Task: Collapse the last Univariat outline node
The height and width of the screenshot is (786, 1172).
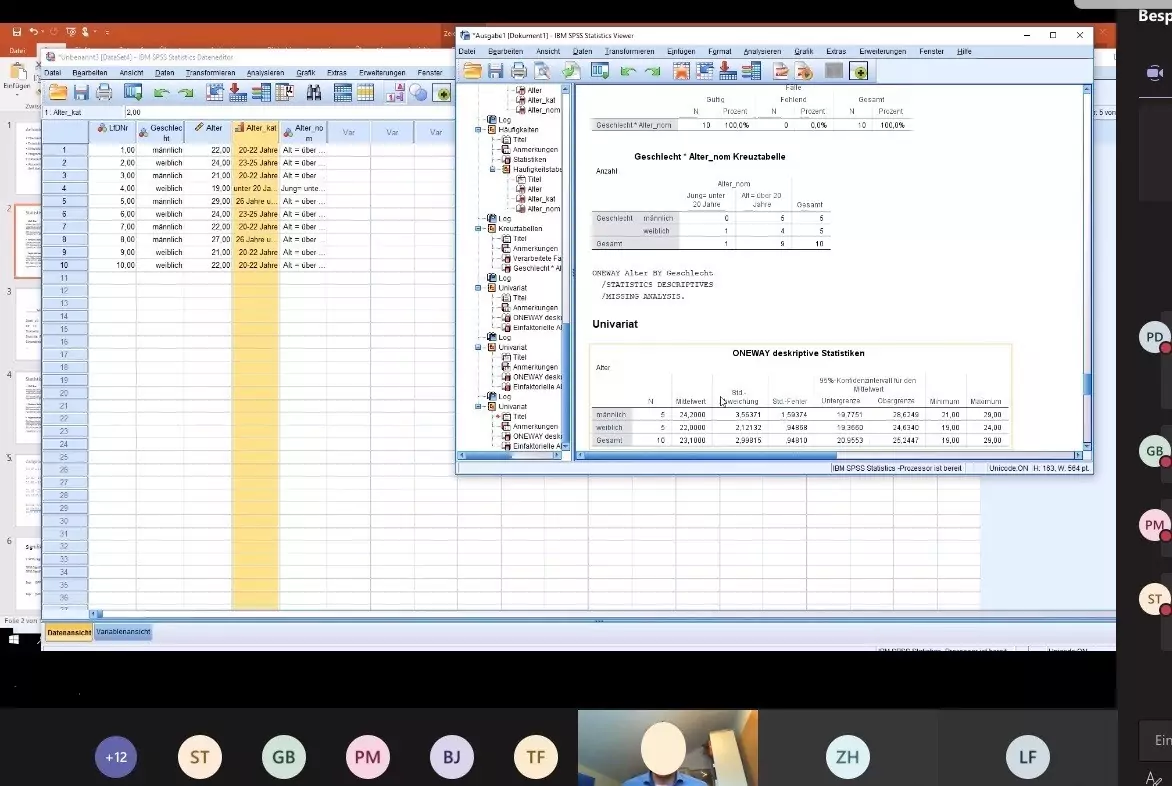Action: click(479, 407)
